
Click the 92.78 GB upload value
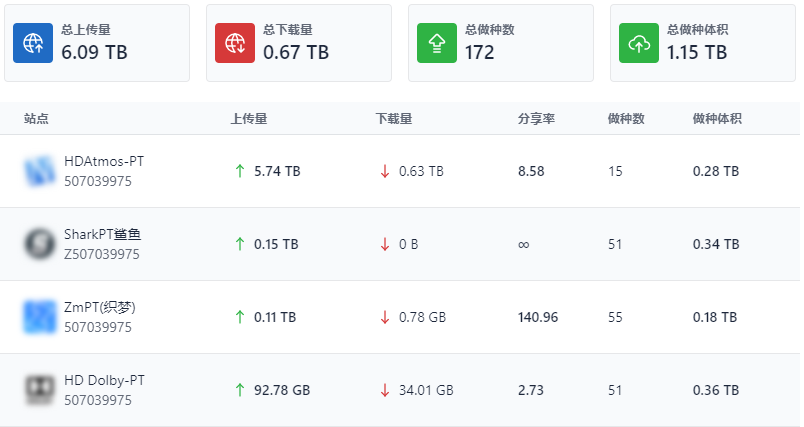click(282, 390)
